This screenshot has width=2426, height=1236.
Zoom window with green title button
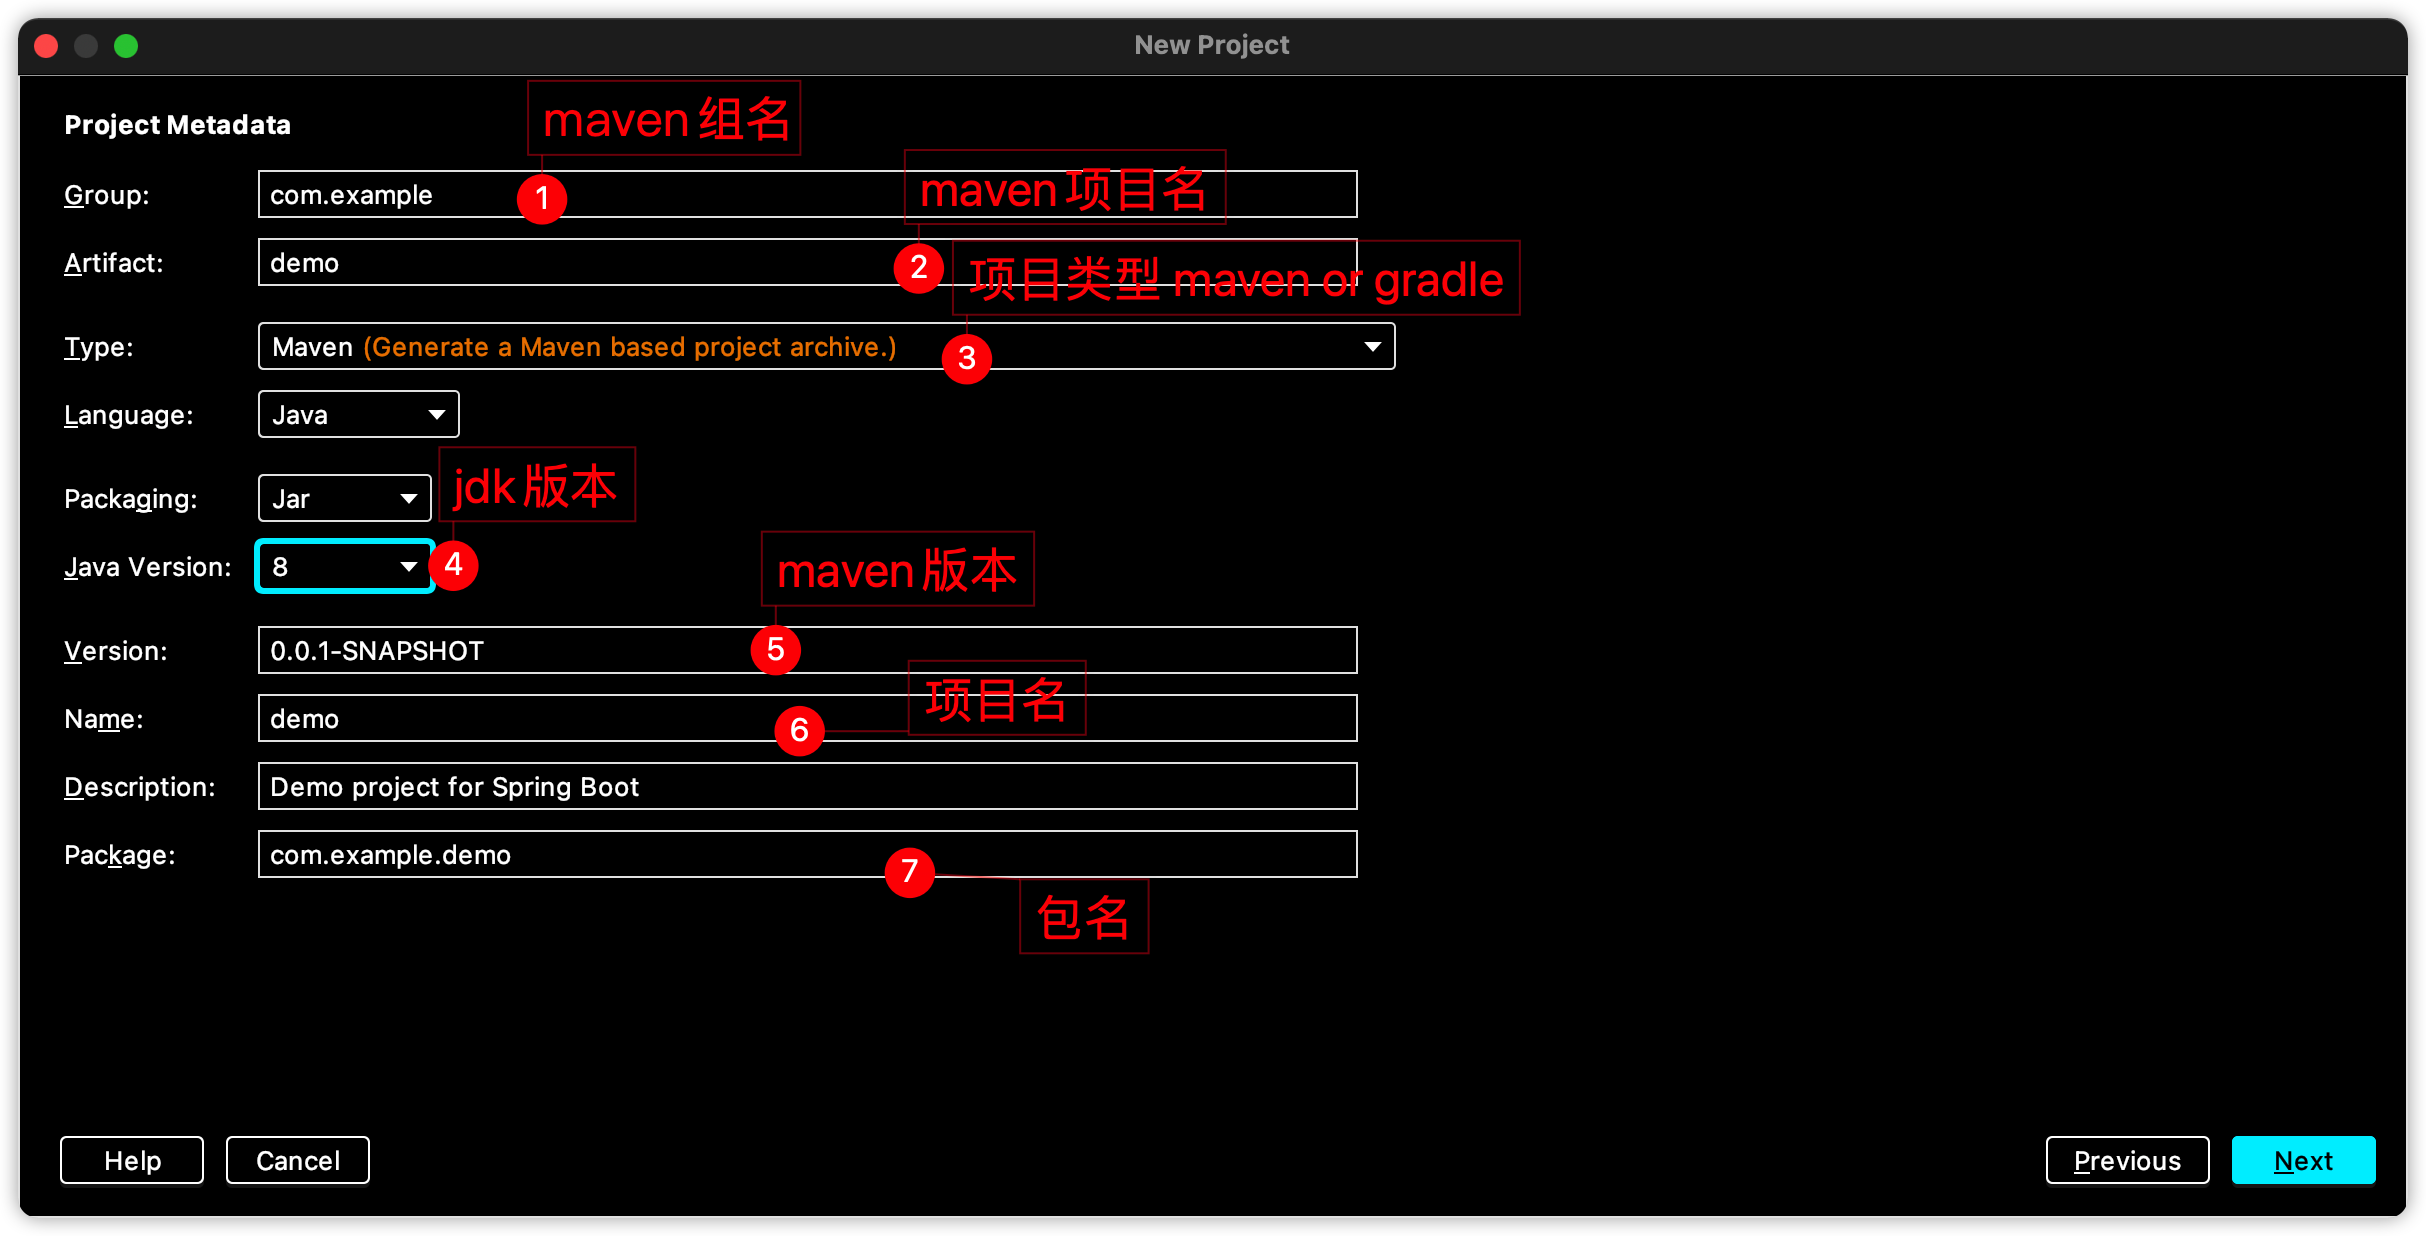tap(126, 46)
